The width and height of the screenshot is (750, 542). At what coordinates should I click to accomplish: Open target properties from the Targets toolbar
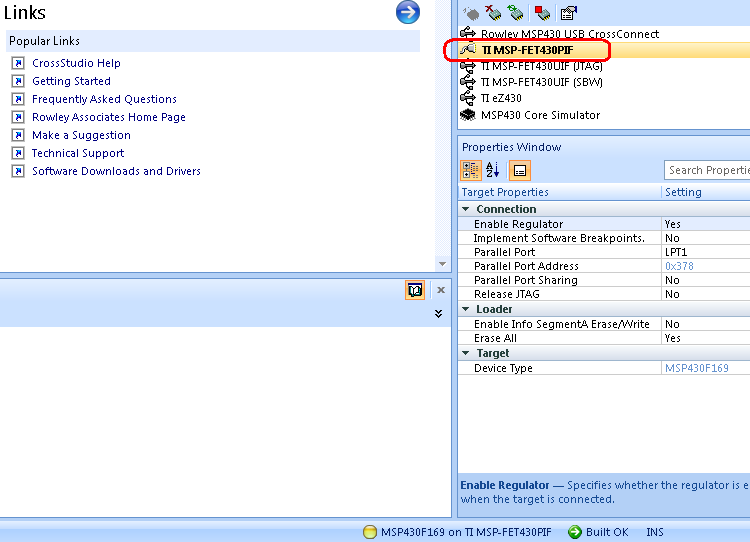[x=569, y=13]
